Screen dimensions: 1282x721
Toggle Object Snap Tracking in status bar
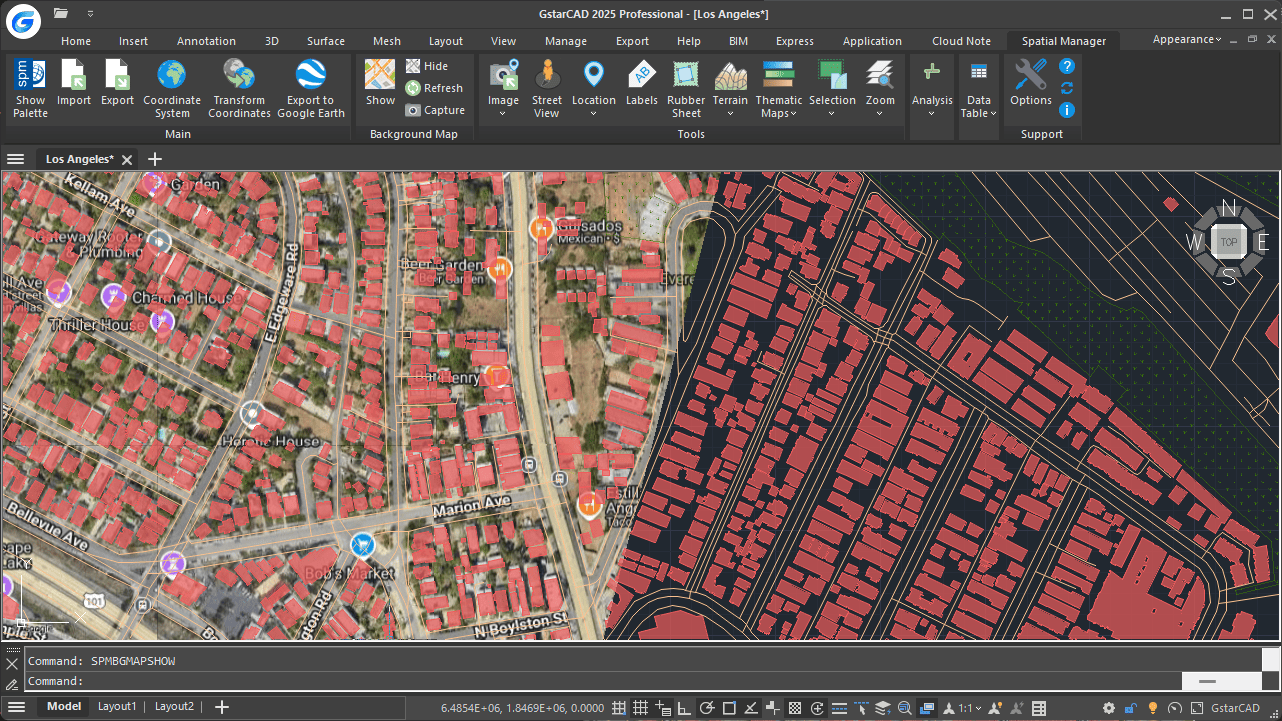[751, 708]
